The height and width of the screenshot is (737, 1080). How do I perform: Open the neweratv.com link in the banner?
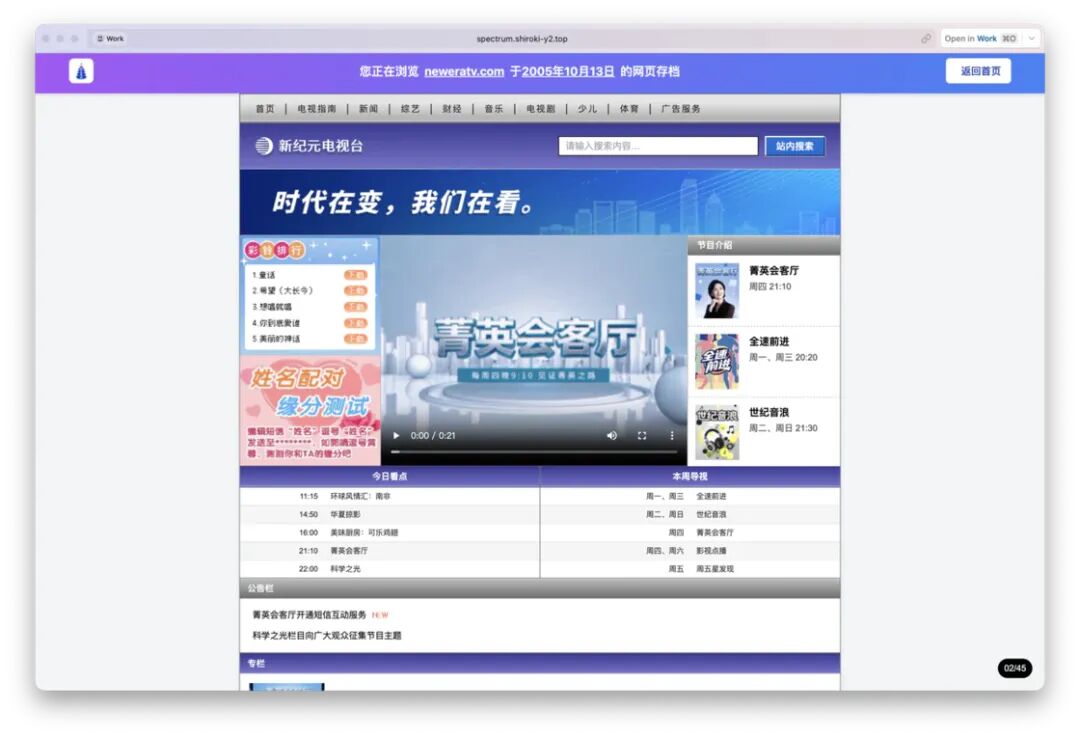click(x=464, y=71)
